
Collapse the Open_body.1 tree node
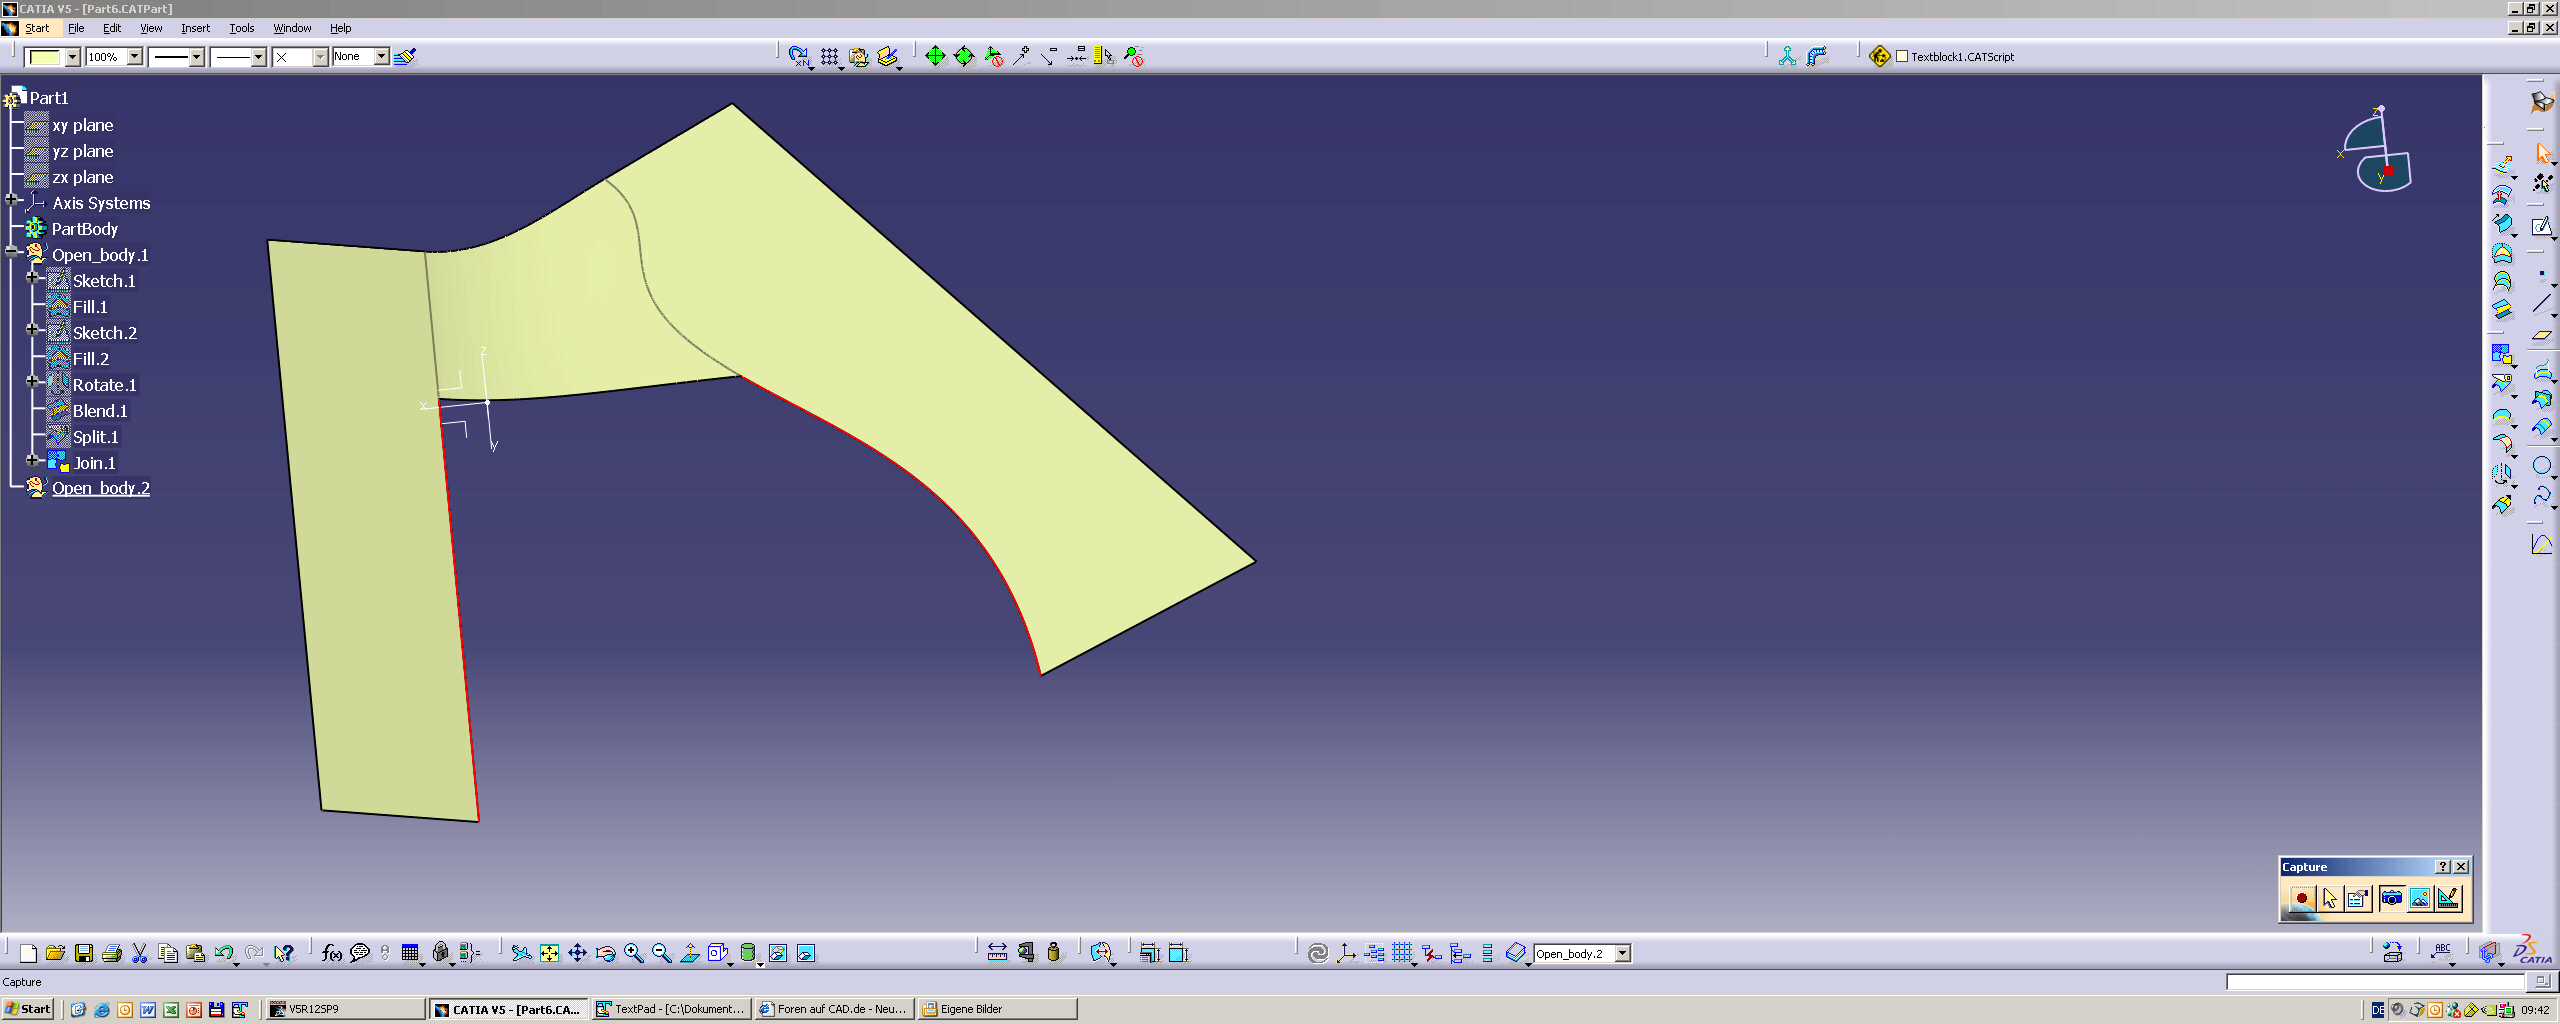(x=11, y=251)
